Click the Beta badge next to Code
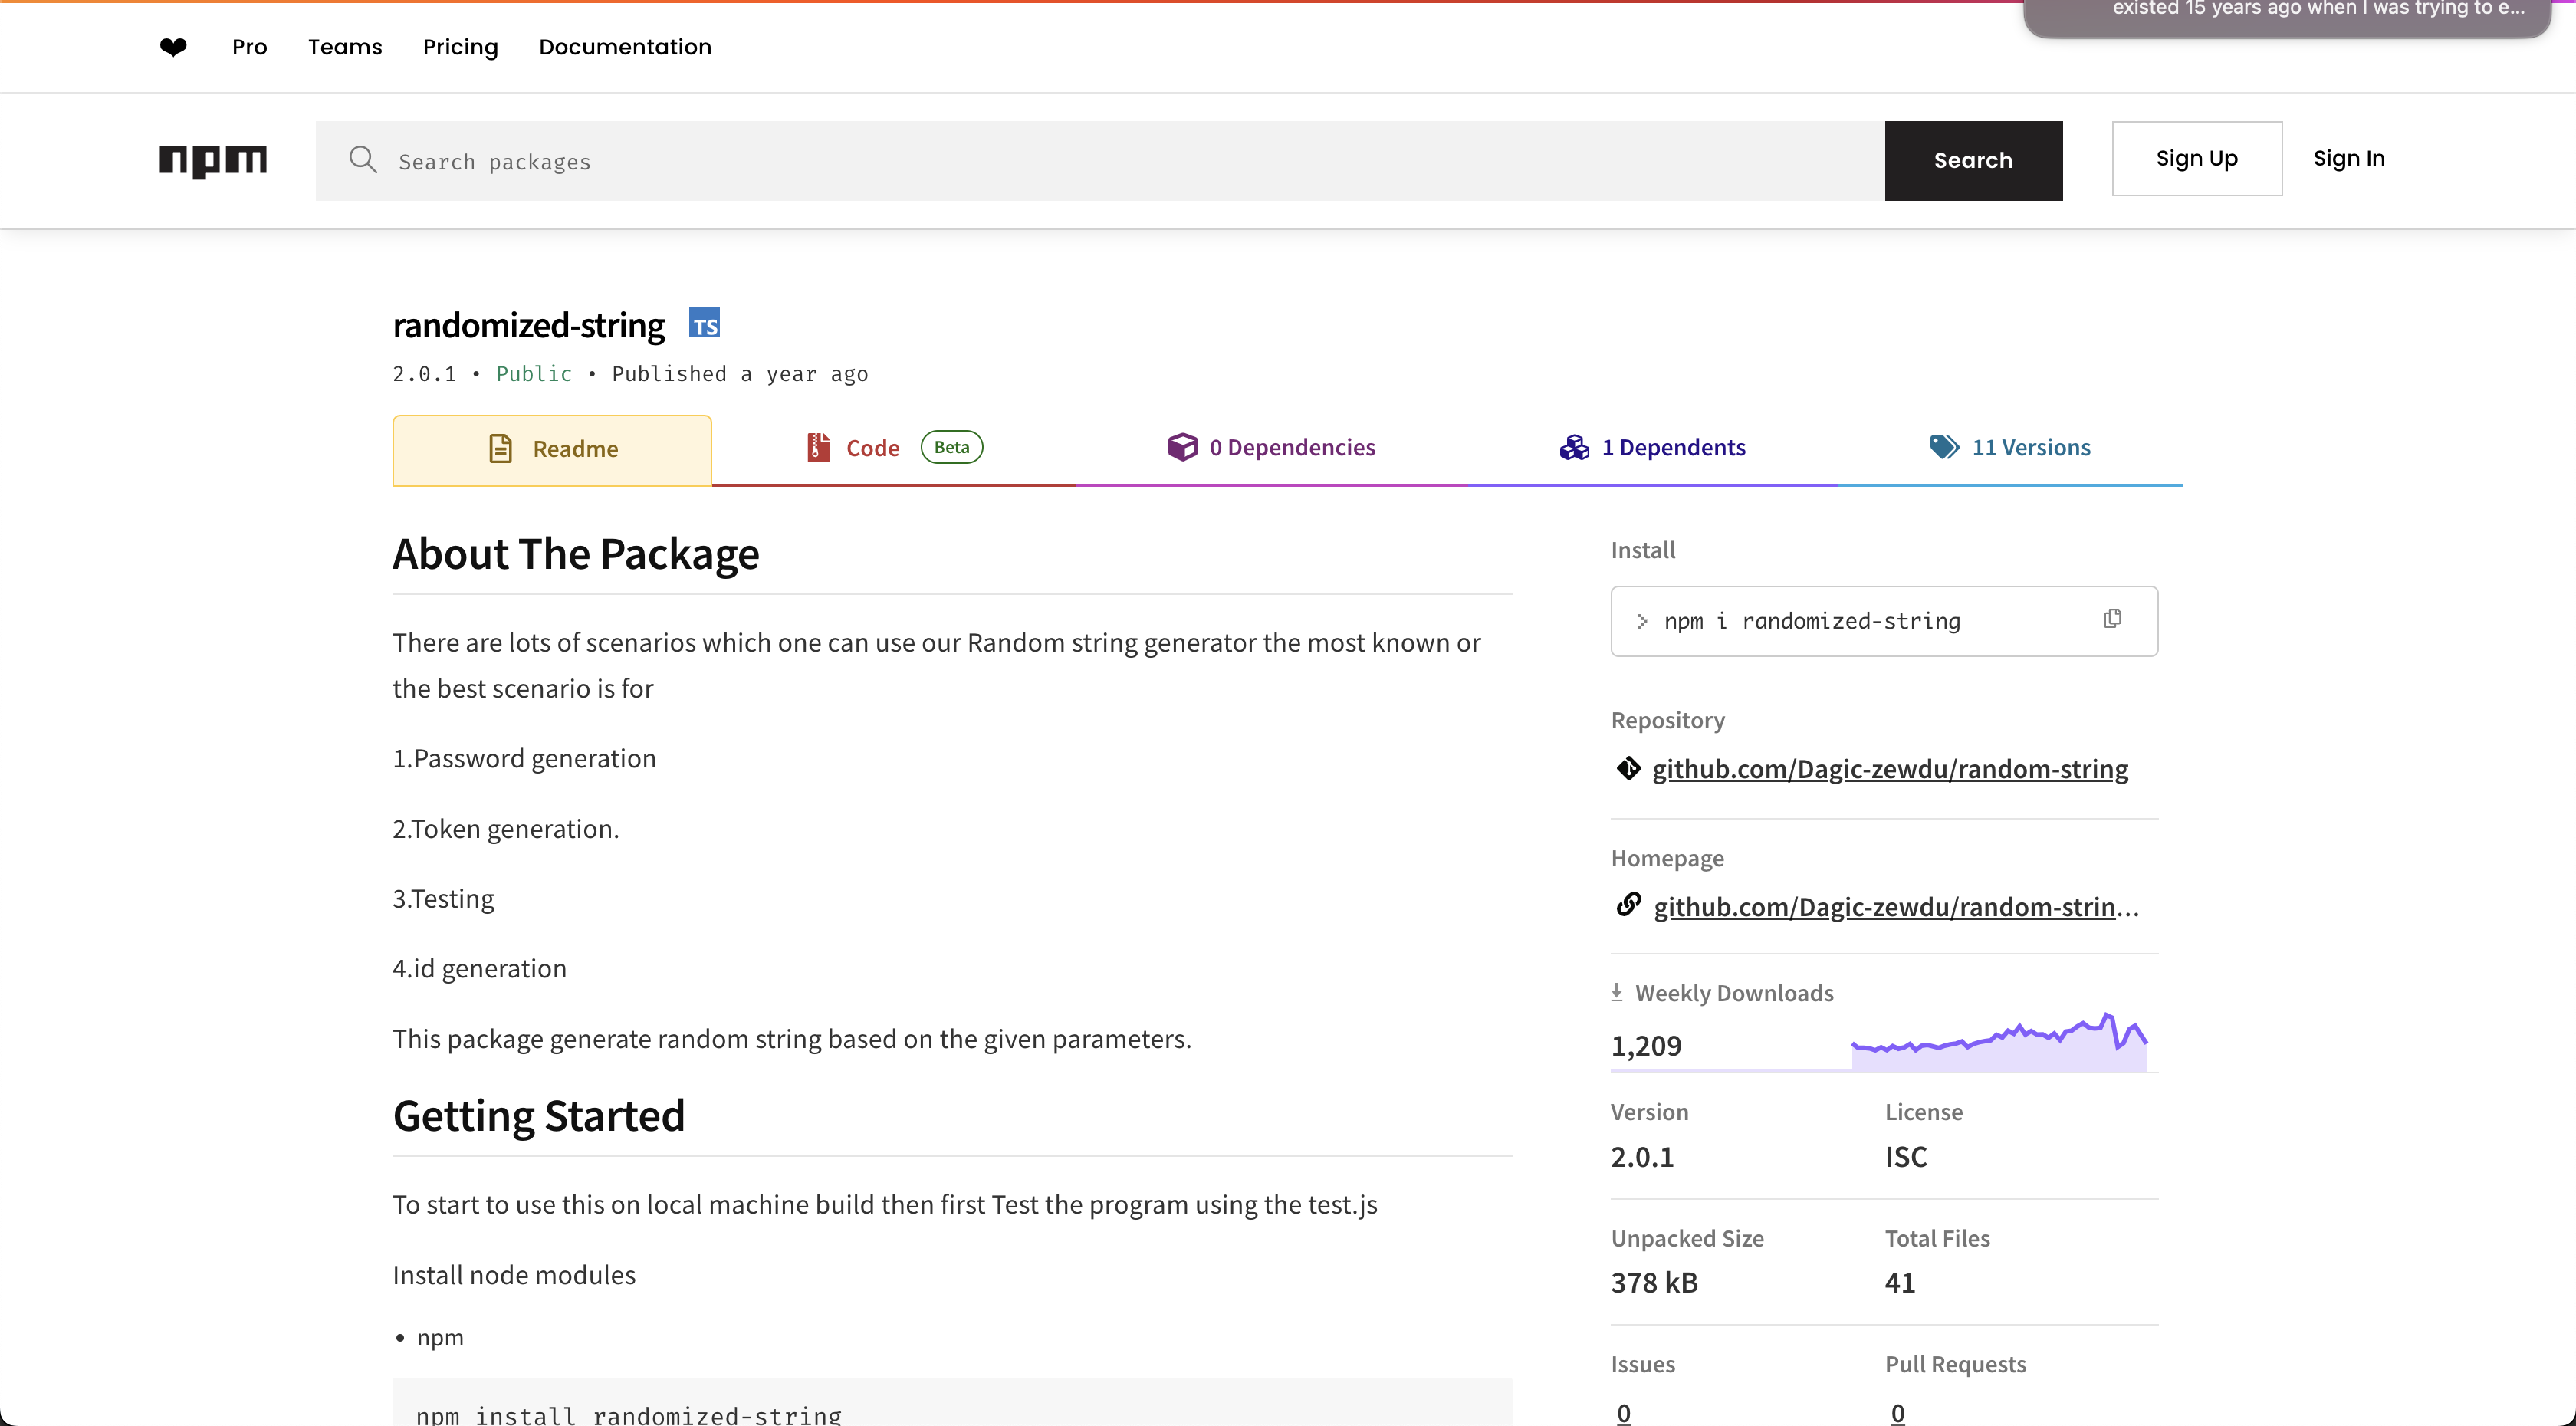 click(951, 447)
